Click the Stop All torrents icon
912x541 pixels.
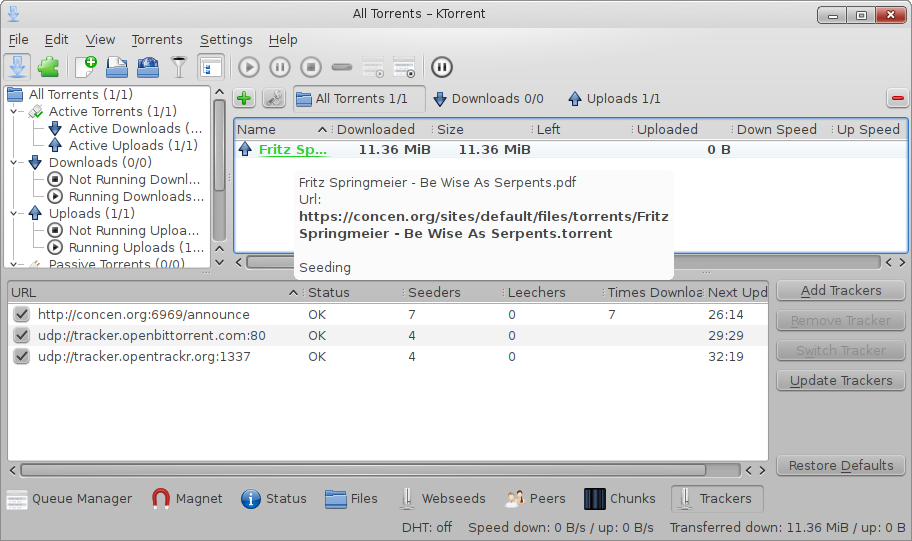tap(404, 67)
